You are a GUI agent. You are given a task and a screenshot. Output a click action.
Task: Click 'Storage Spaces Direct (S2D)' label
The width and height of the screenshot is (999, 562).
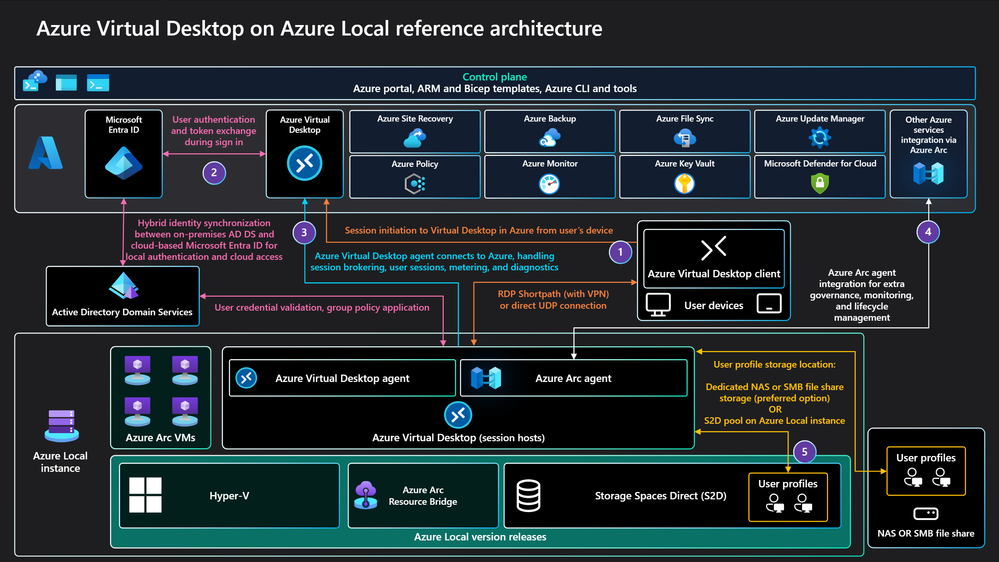pos(661,496)
